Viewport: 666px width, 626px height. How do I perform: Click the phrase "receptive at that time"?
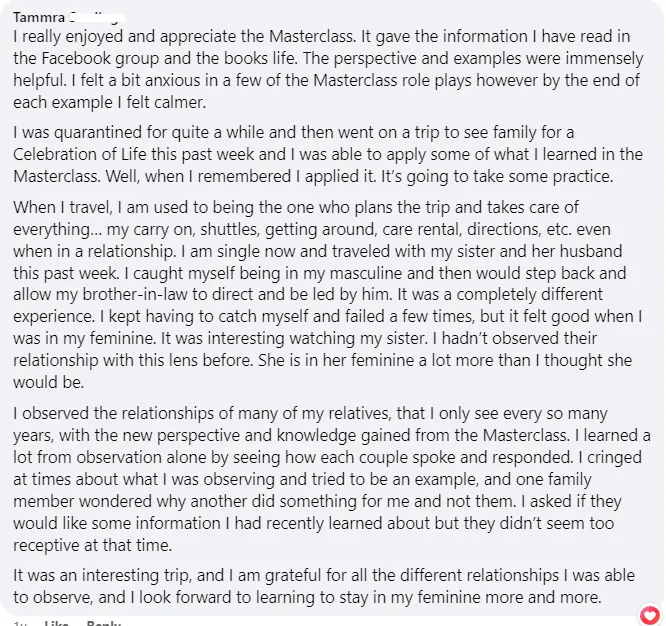point(92,545)
